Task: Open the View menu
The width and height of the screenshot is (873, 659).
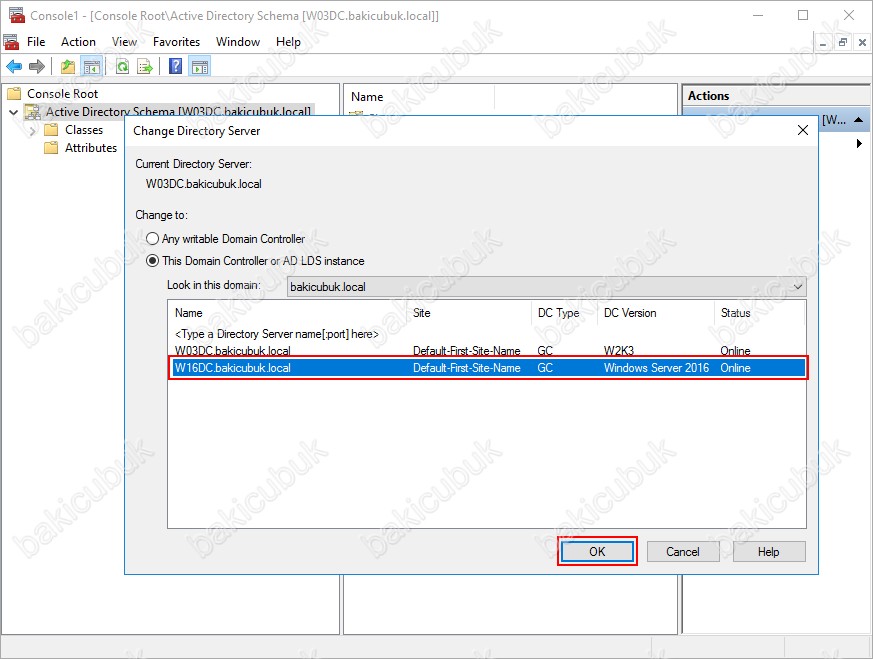Action: [124, 42]
